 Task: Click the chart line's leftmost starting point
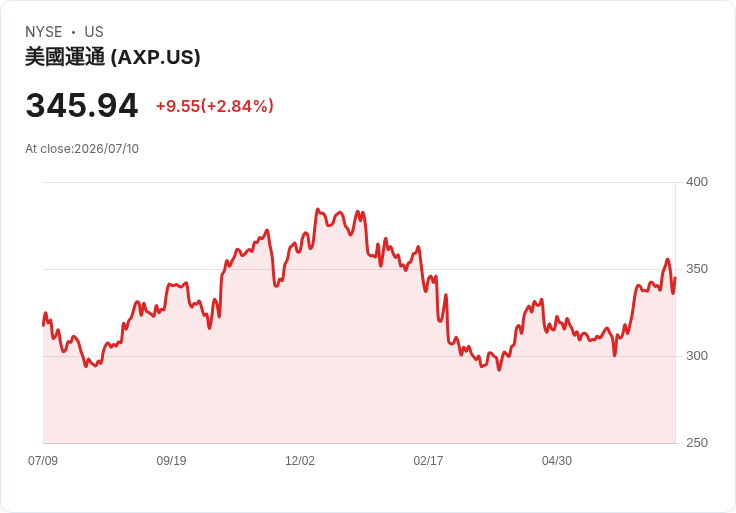(43, 325)
